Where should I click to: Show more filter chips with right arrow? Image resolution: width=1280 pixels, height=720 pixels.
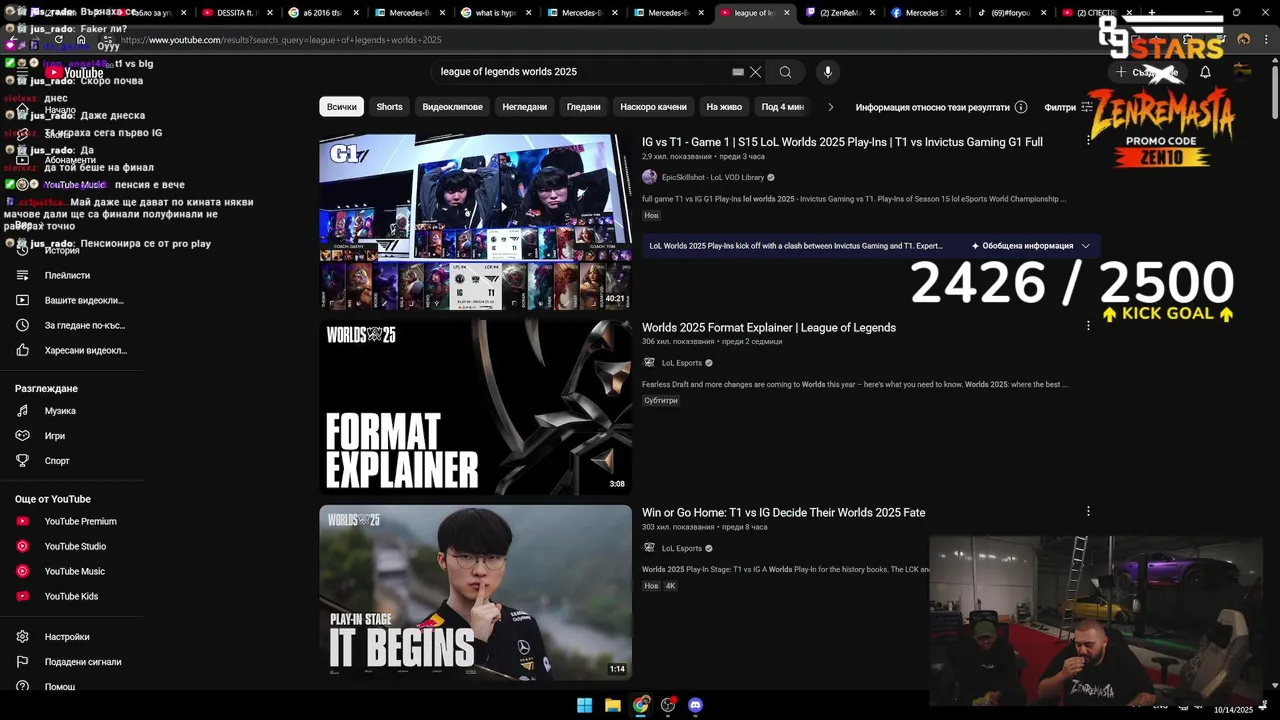click(830, 107)
